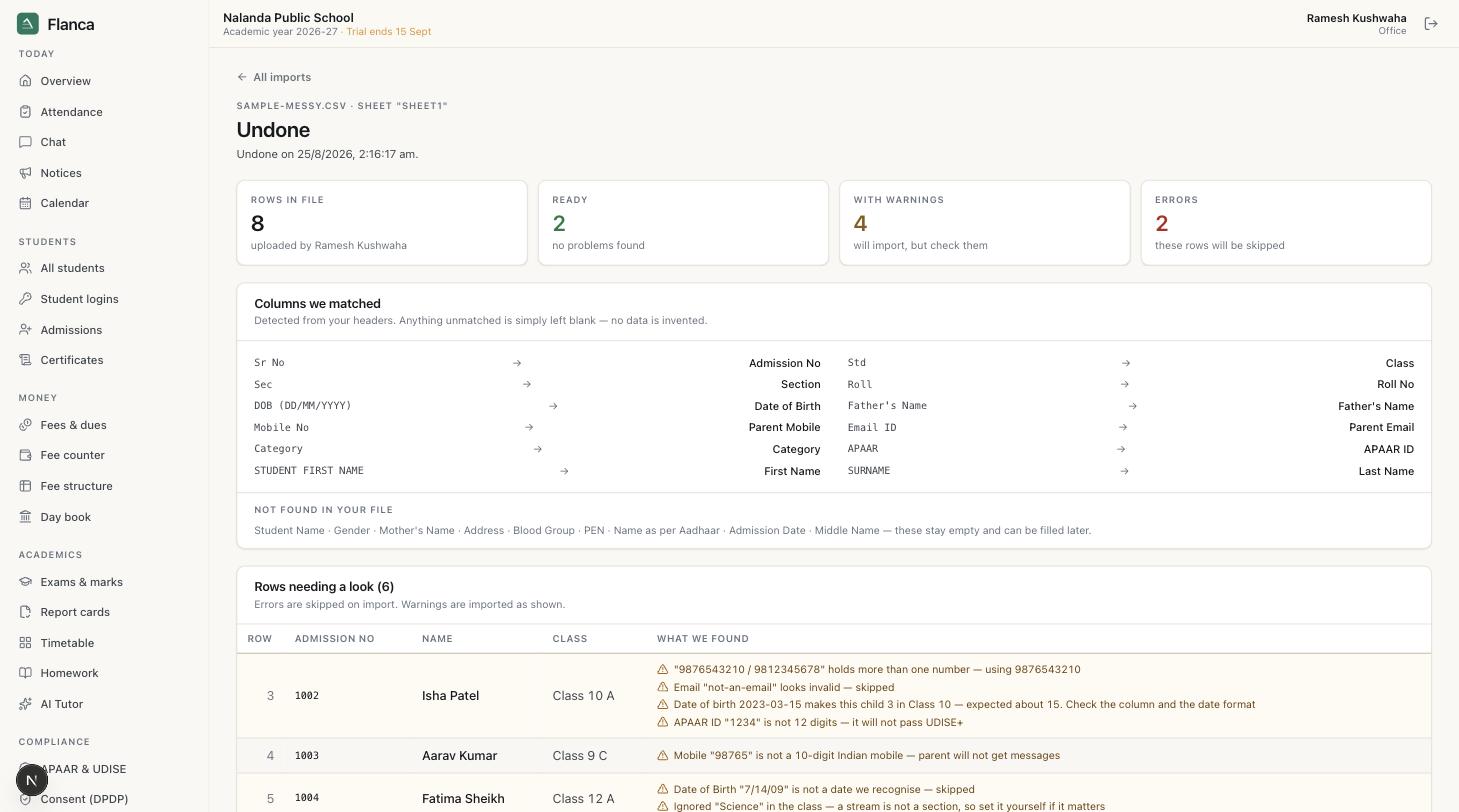The height and width of the screenshot is (812, 1459).
Task: Click the Isha Patel name cell
Action: (450, 696)
